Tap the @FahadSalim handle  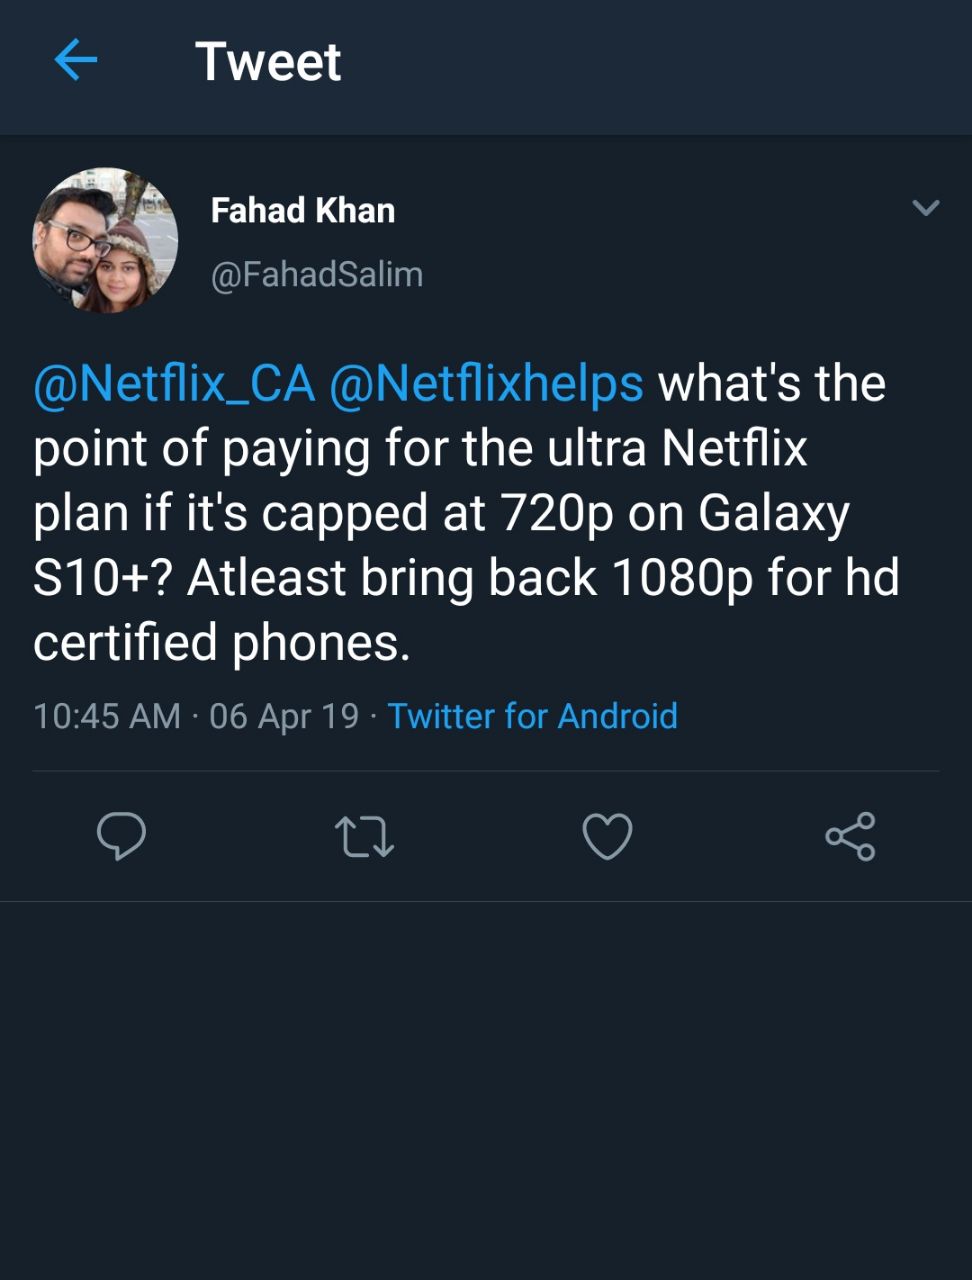tap(317, 274)
